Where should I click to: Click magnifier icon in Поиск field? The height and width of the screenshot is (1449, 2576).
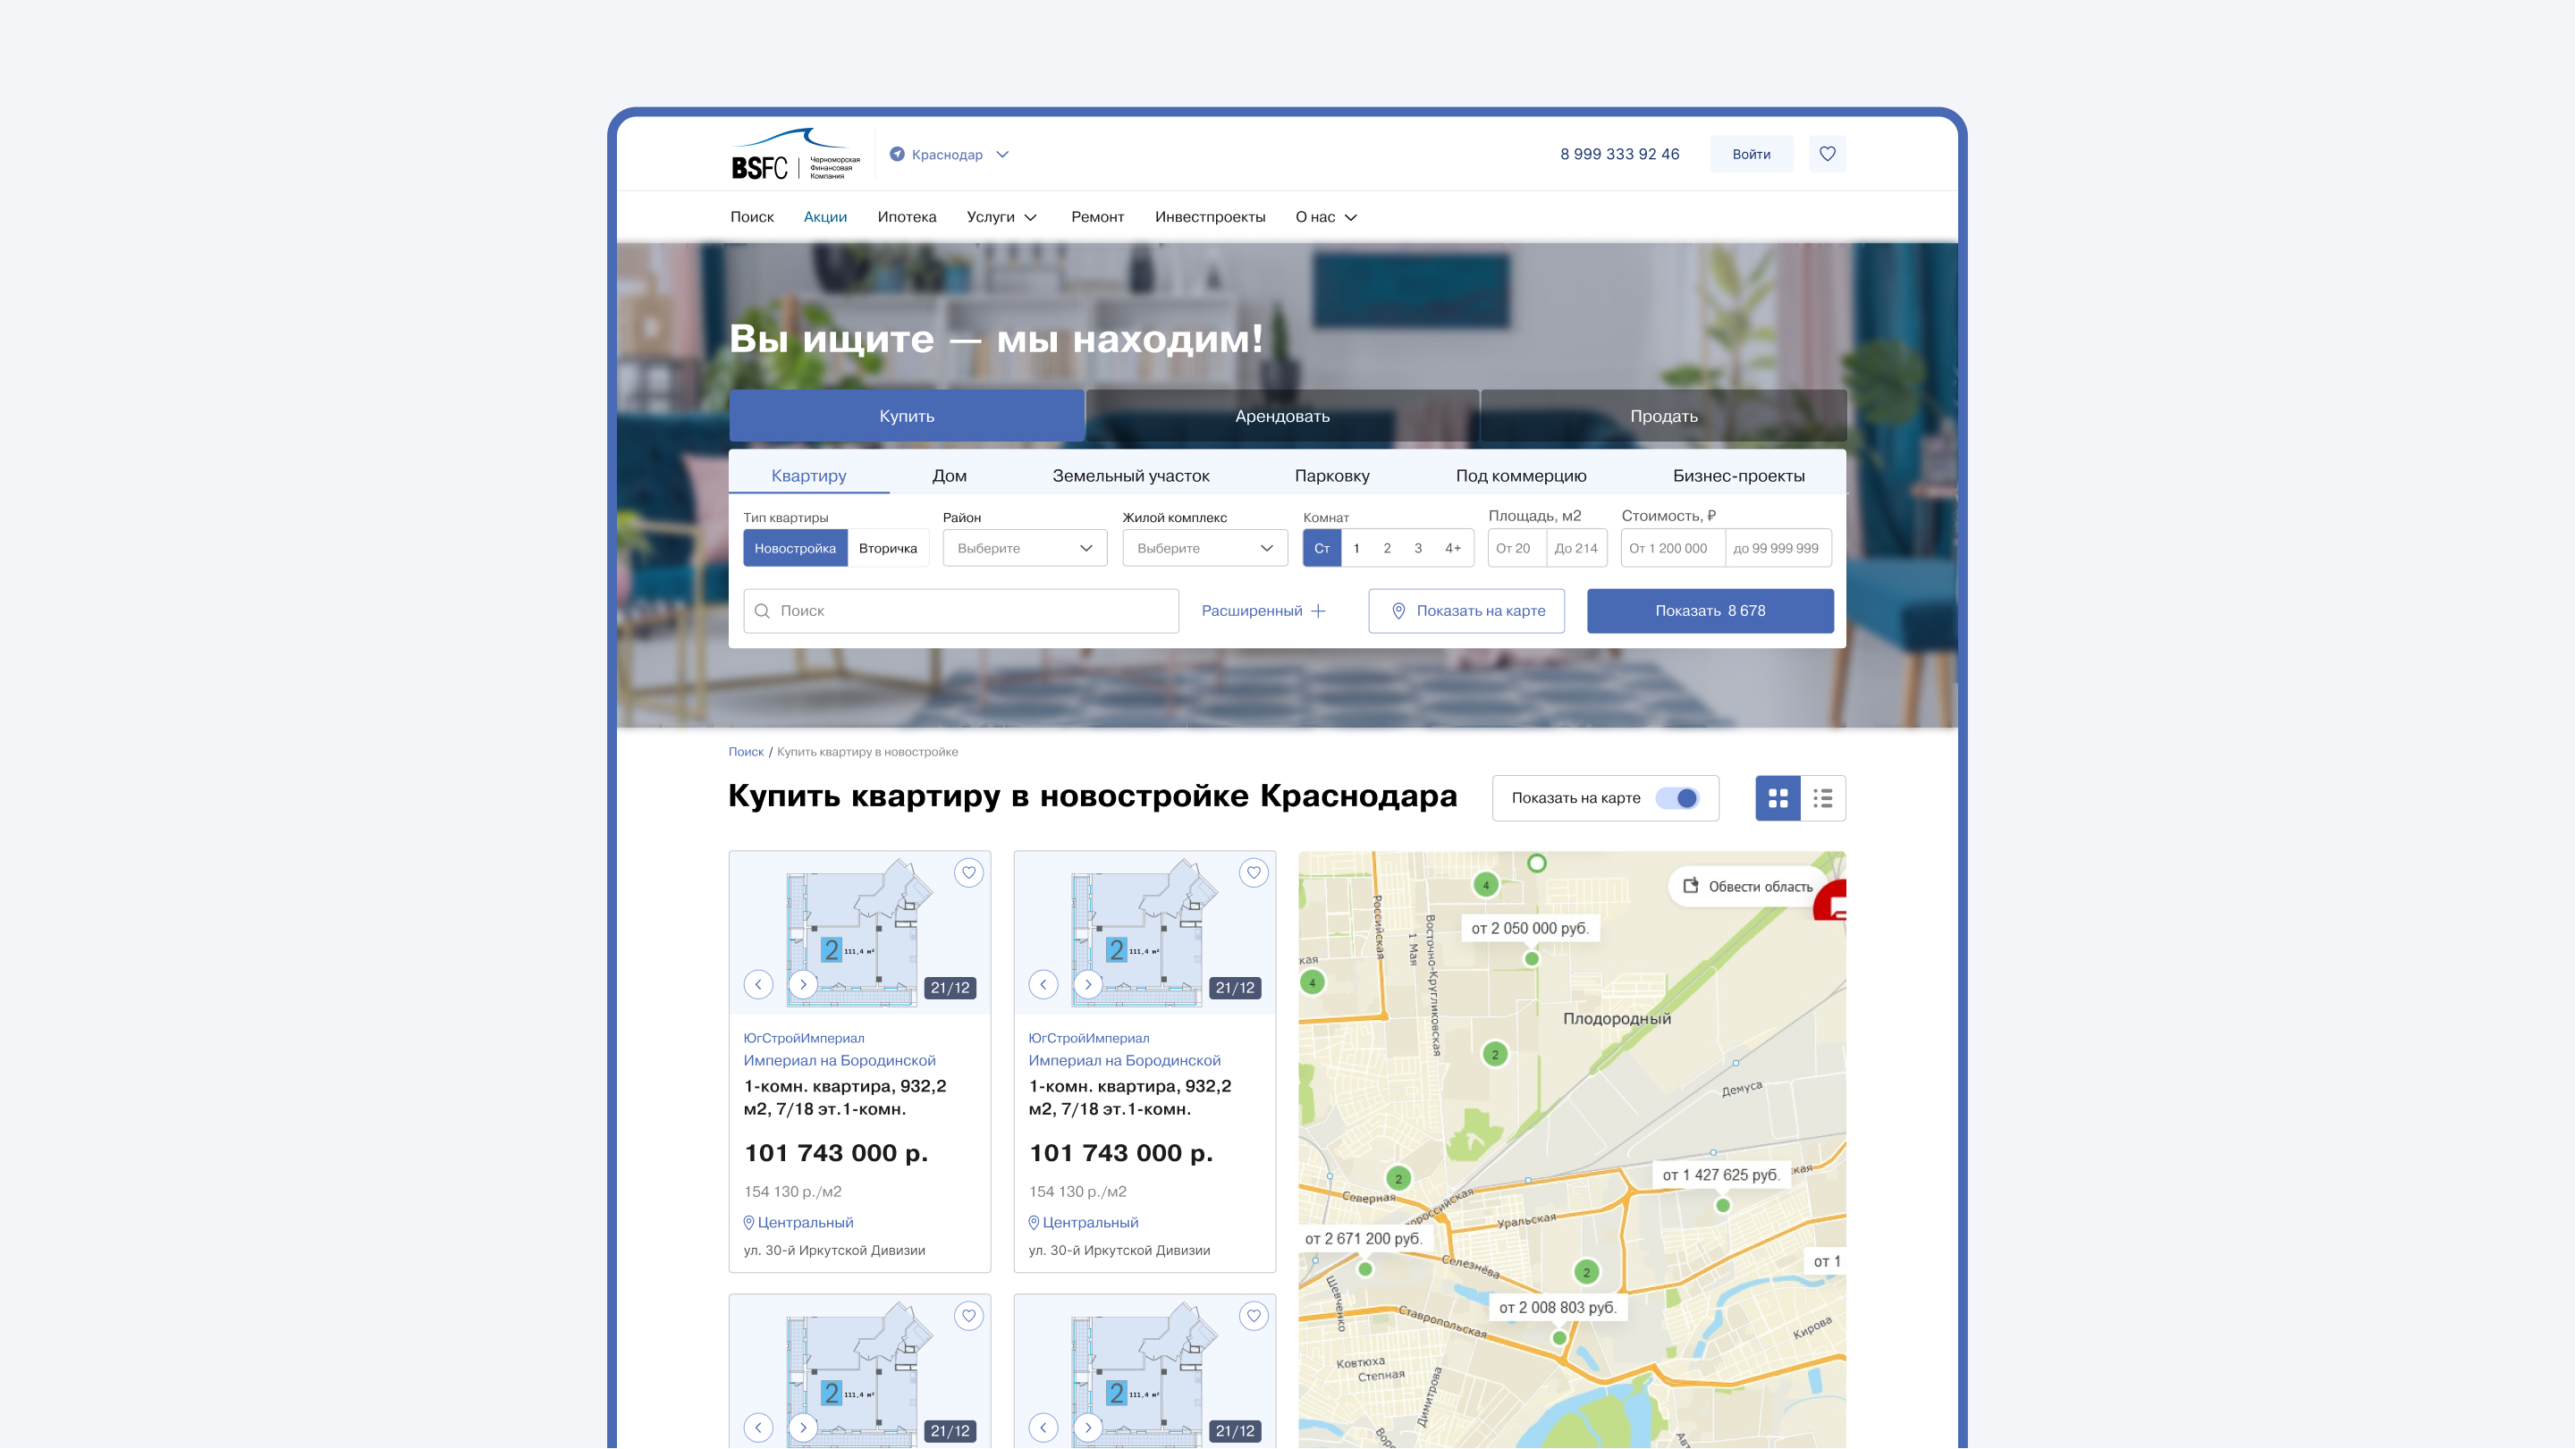(762, 611)
